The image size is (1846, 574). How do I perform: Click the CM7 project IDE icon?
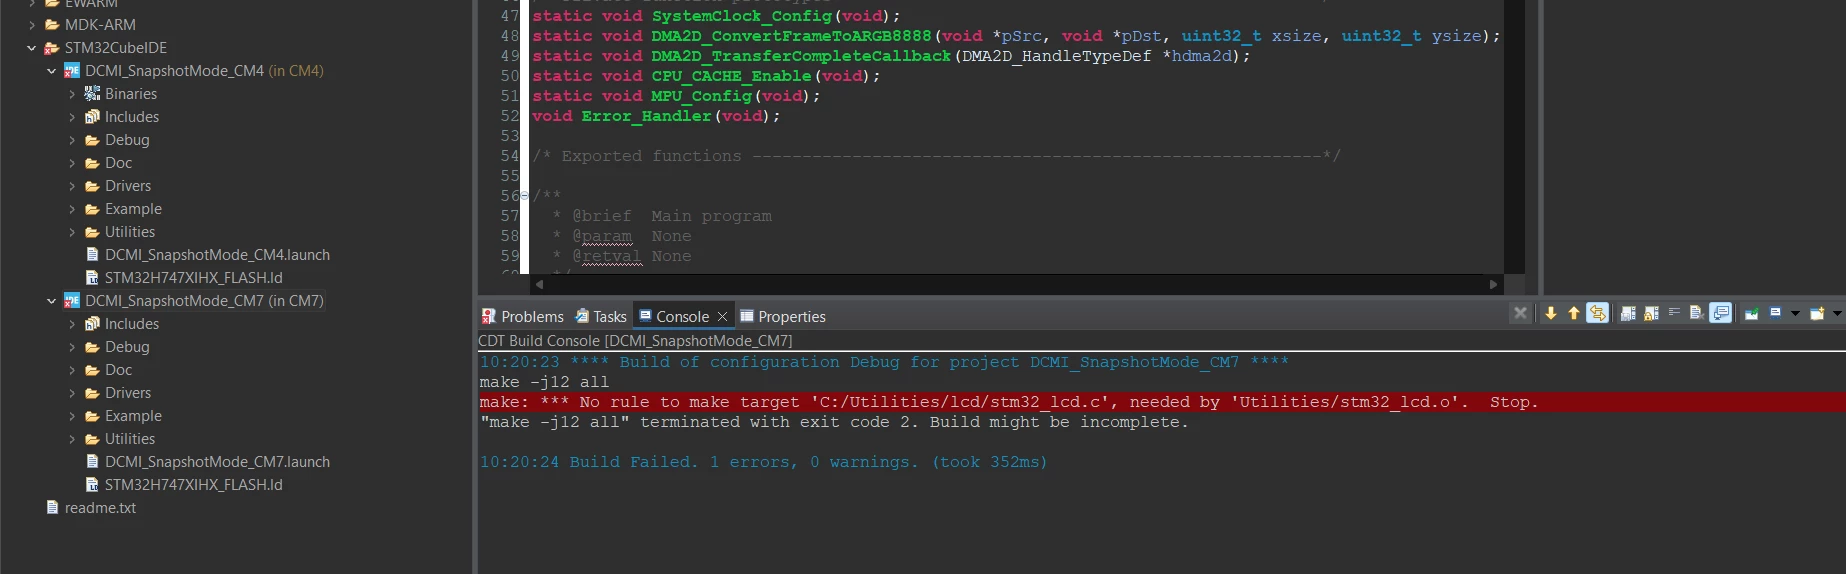click(72, 300)
